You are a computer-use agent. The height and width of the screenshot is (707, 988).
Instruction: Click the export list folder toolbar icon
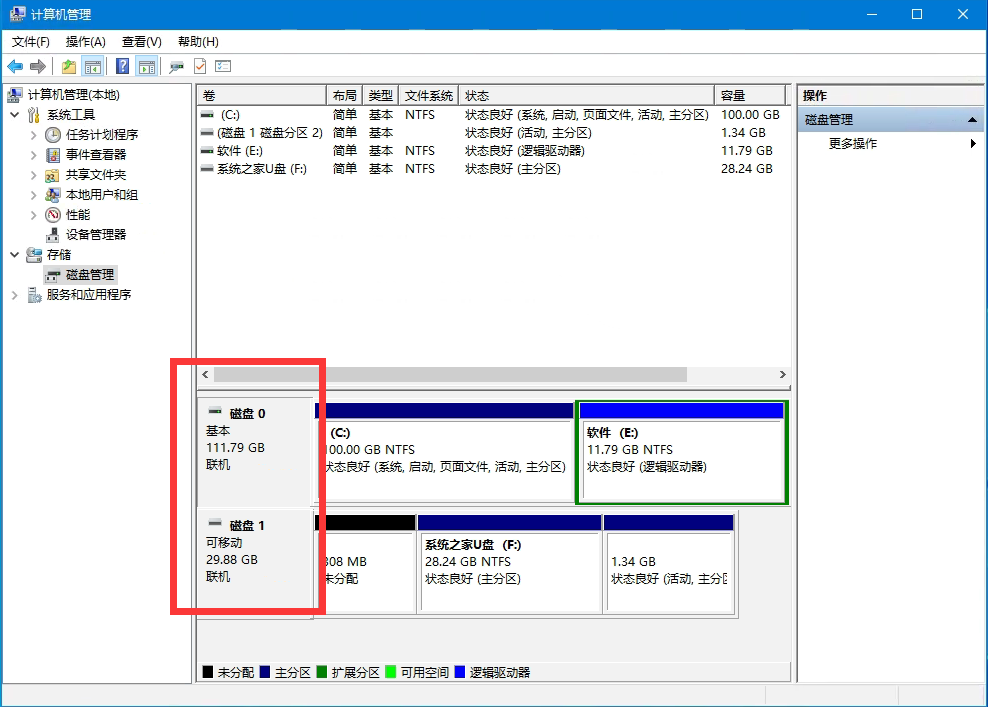pyautogui.click(x=67, y=66)
